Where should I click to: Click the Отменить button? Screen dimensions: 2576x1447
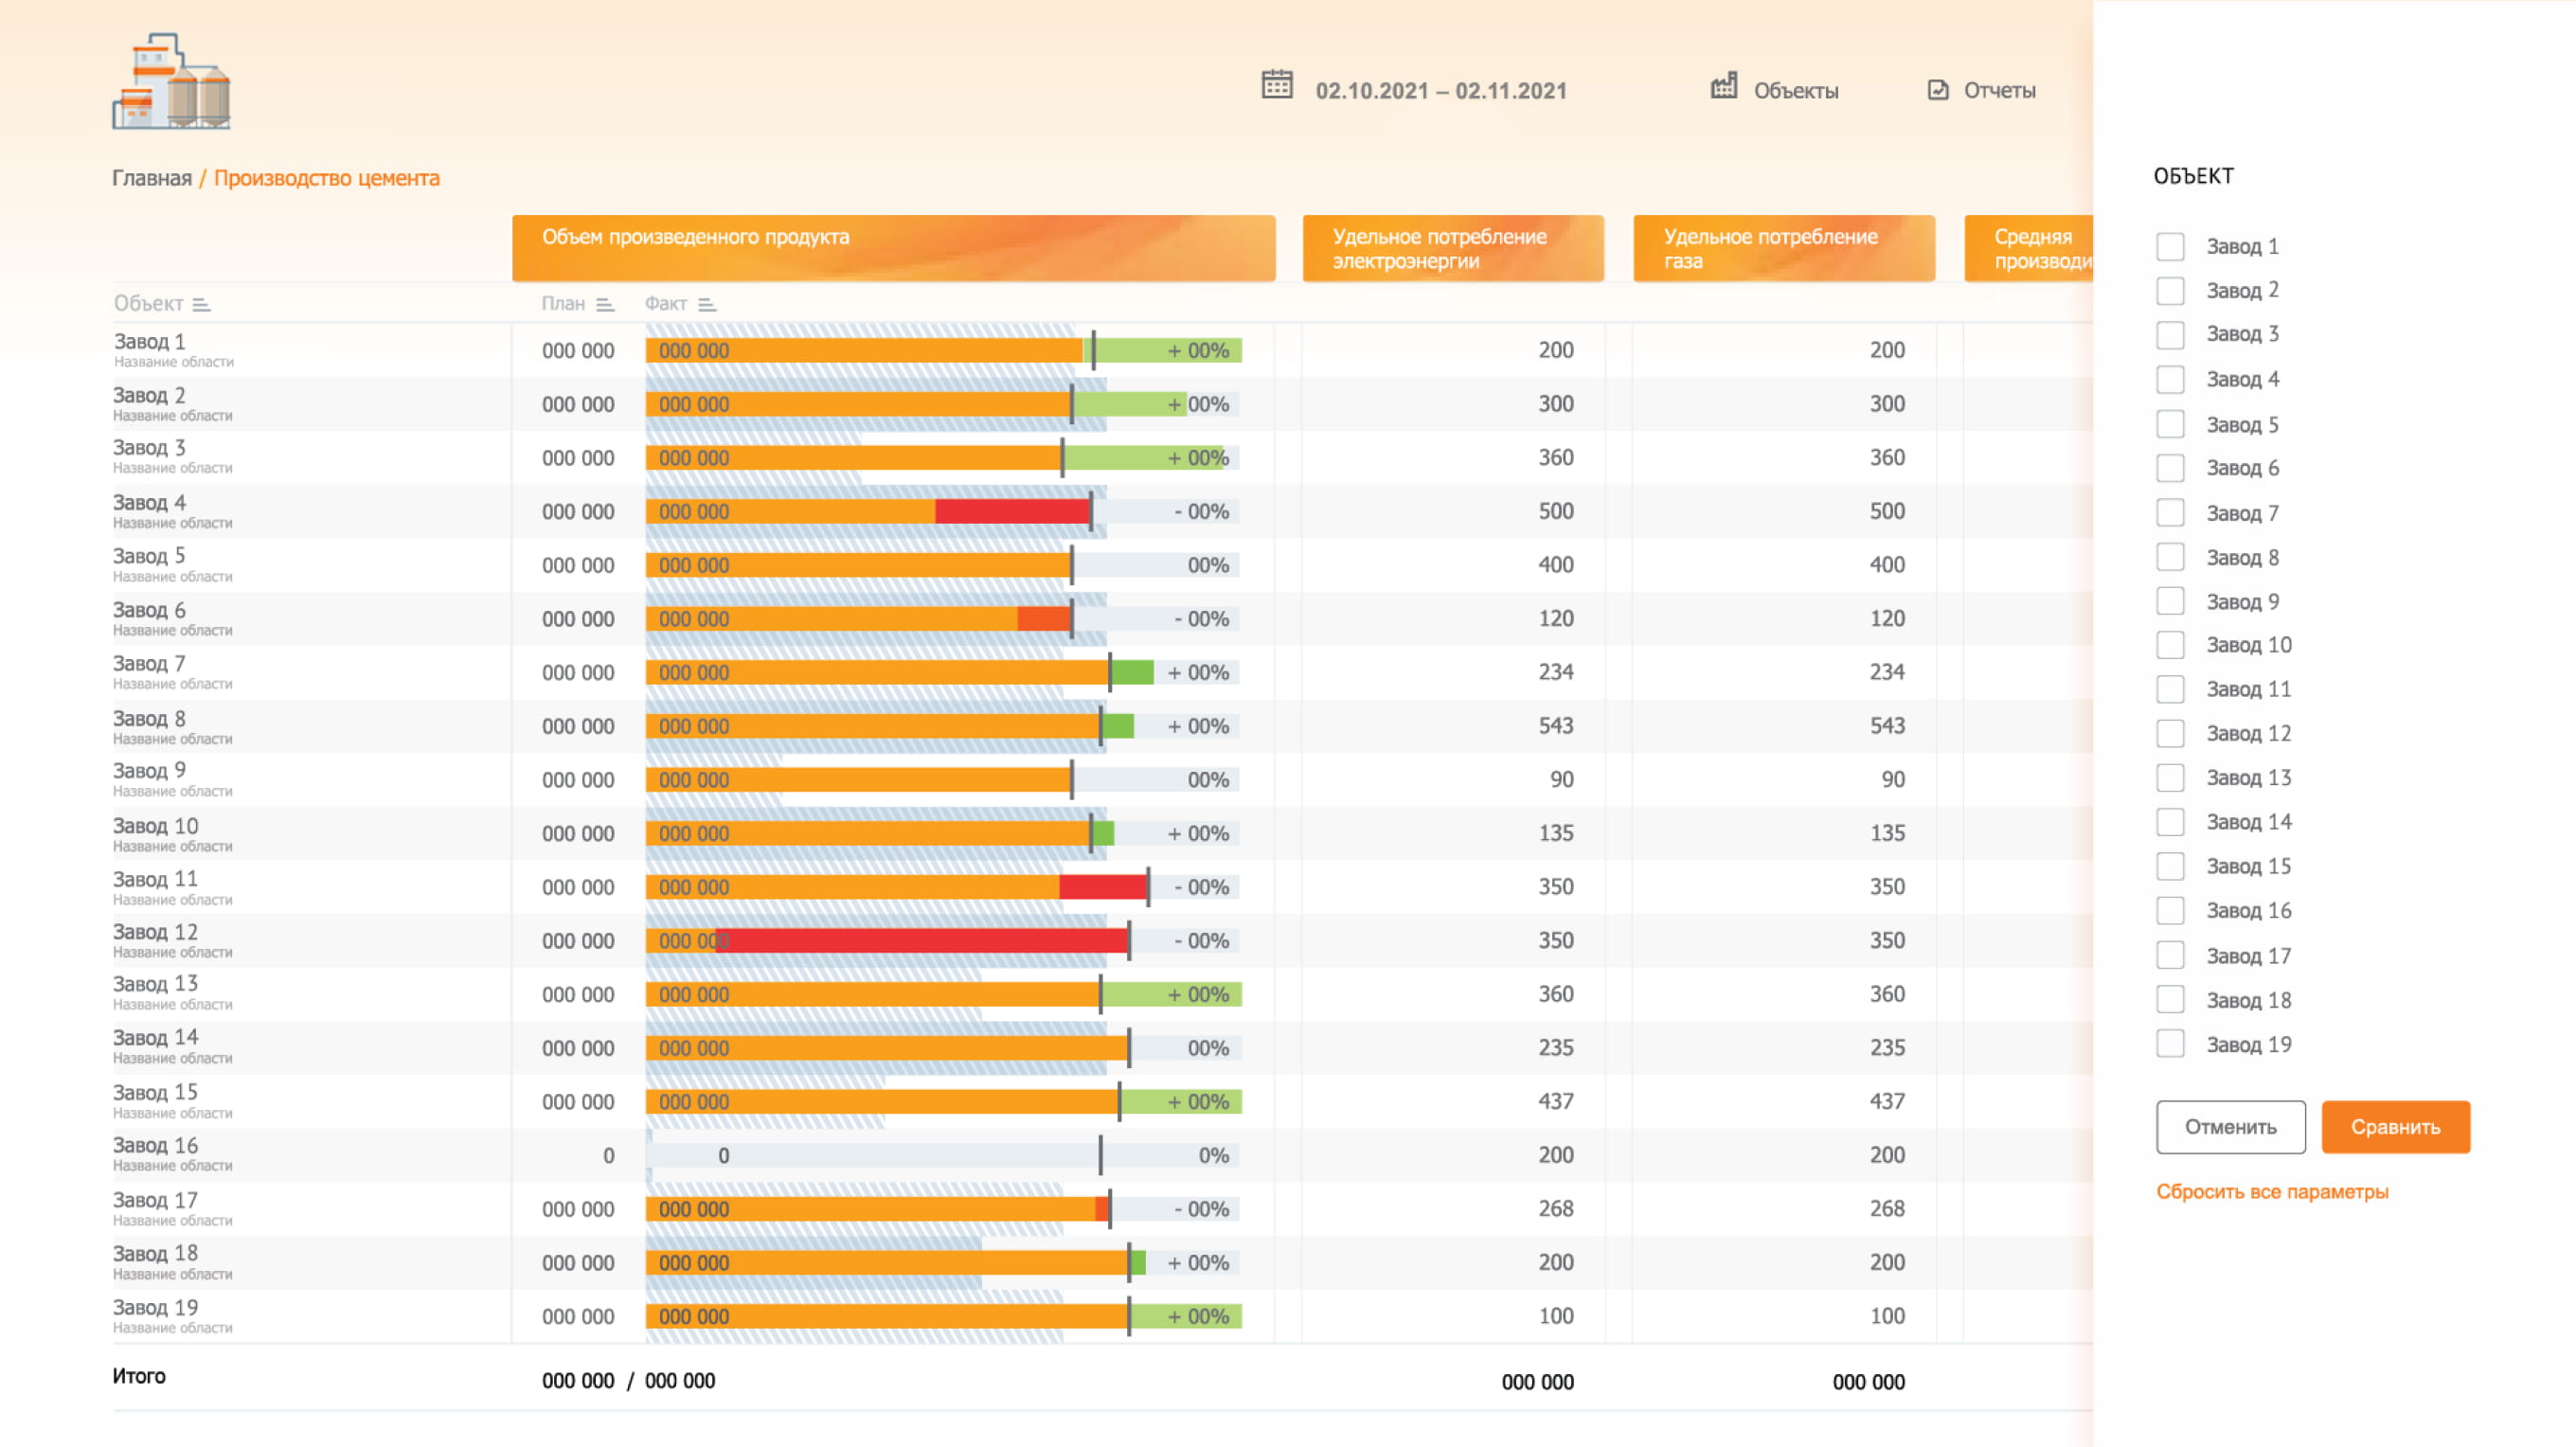(x=2230, y=1127)
